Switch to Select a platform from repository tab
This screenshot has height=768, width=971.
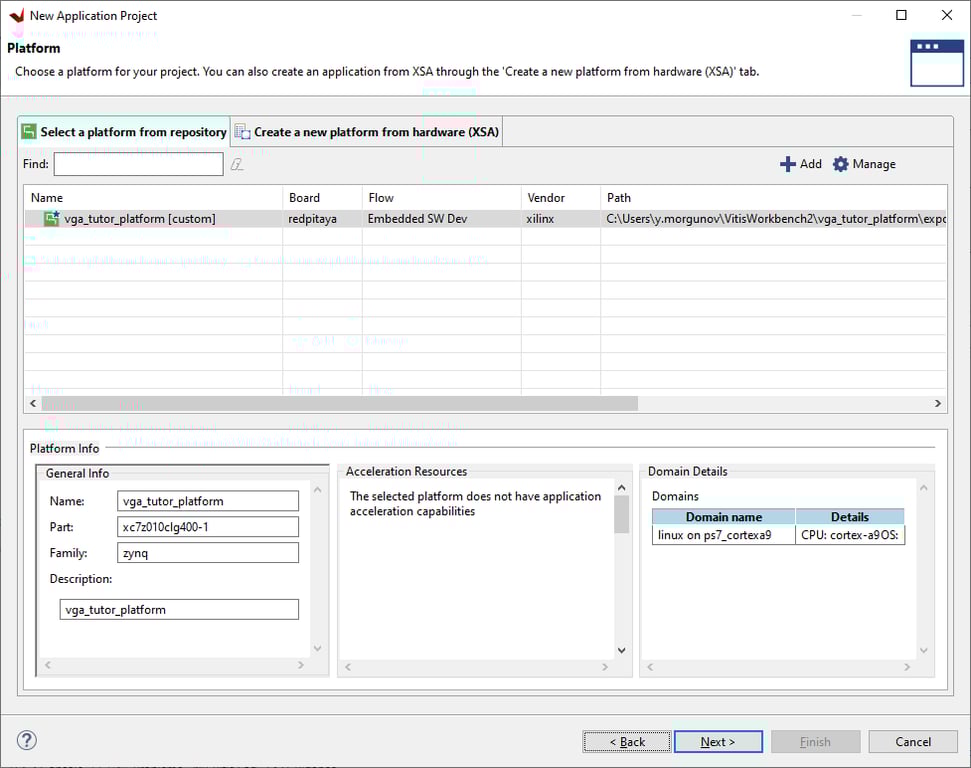point(124,131)
